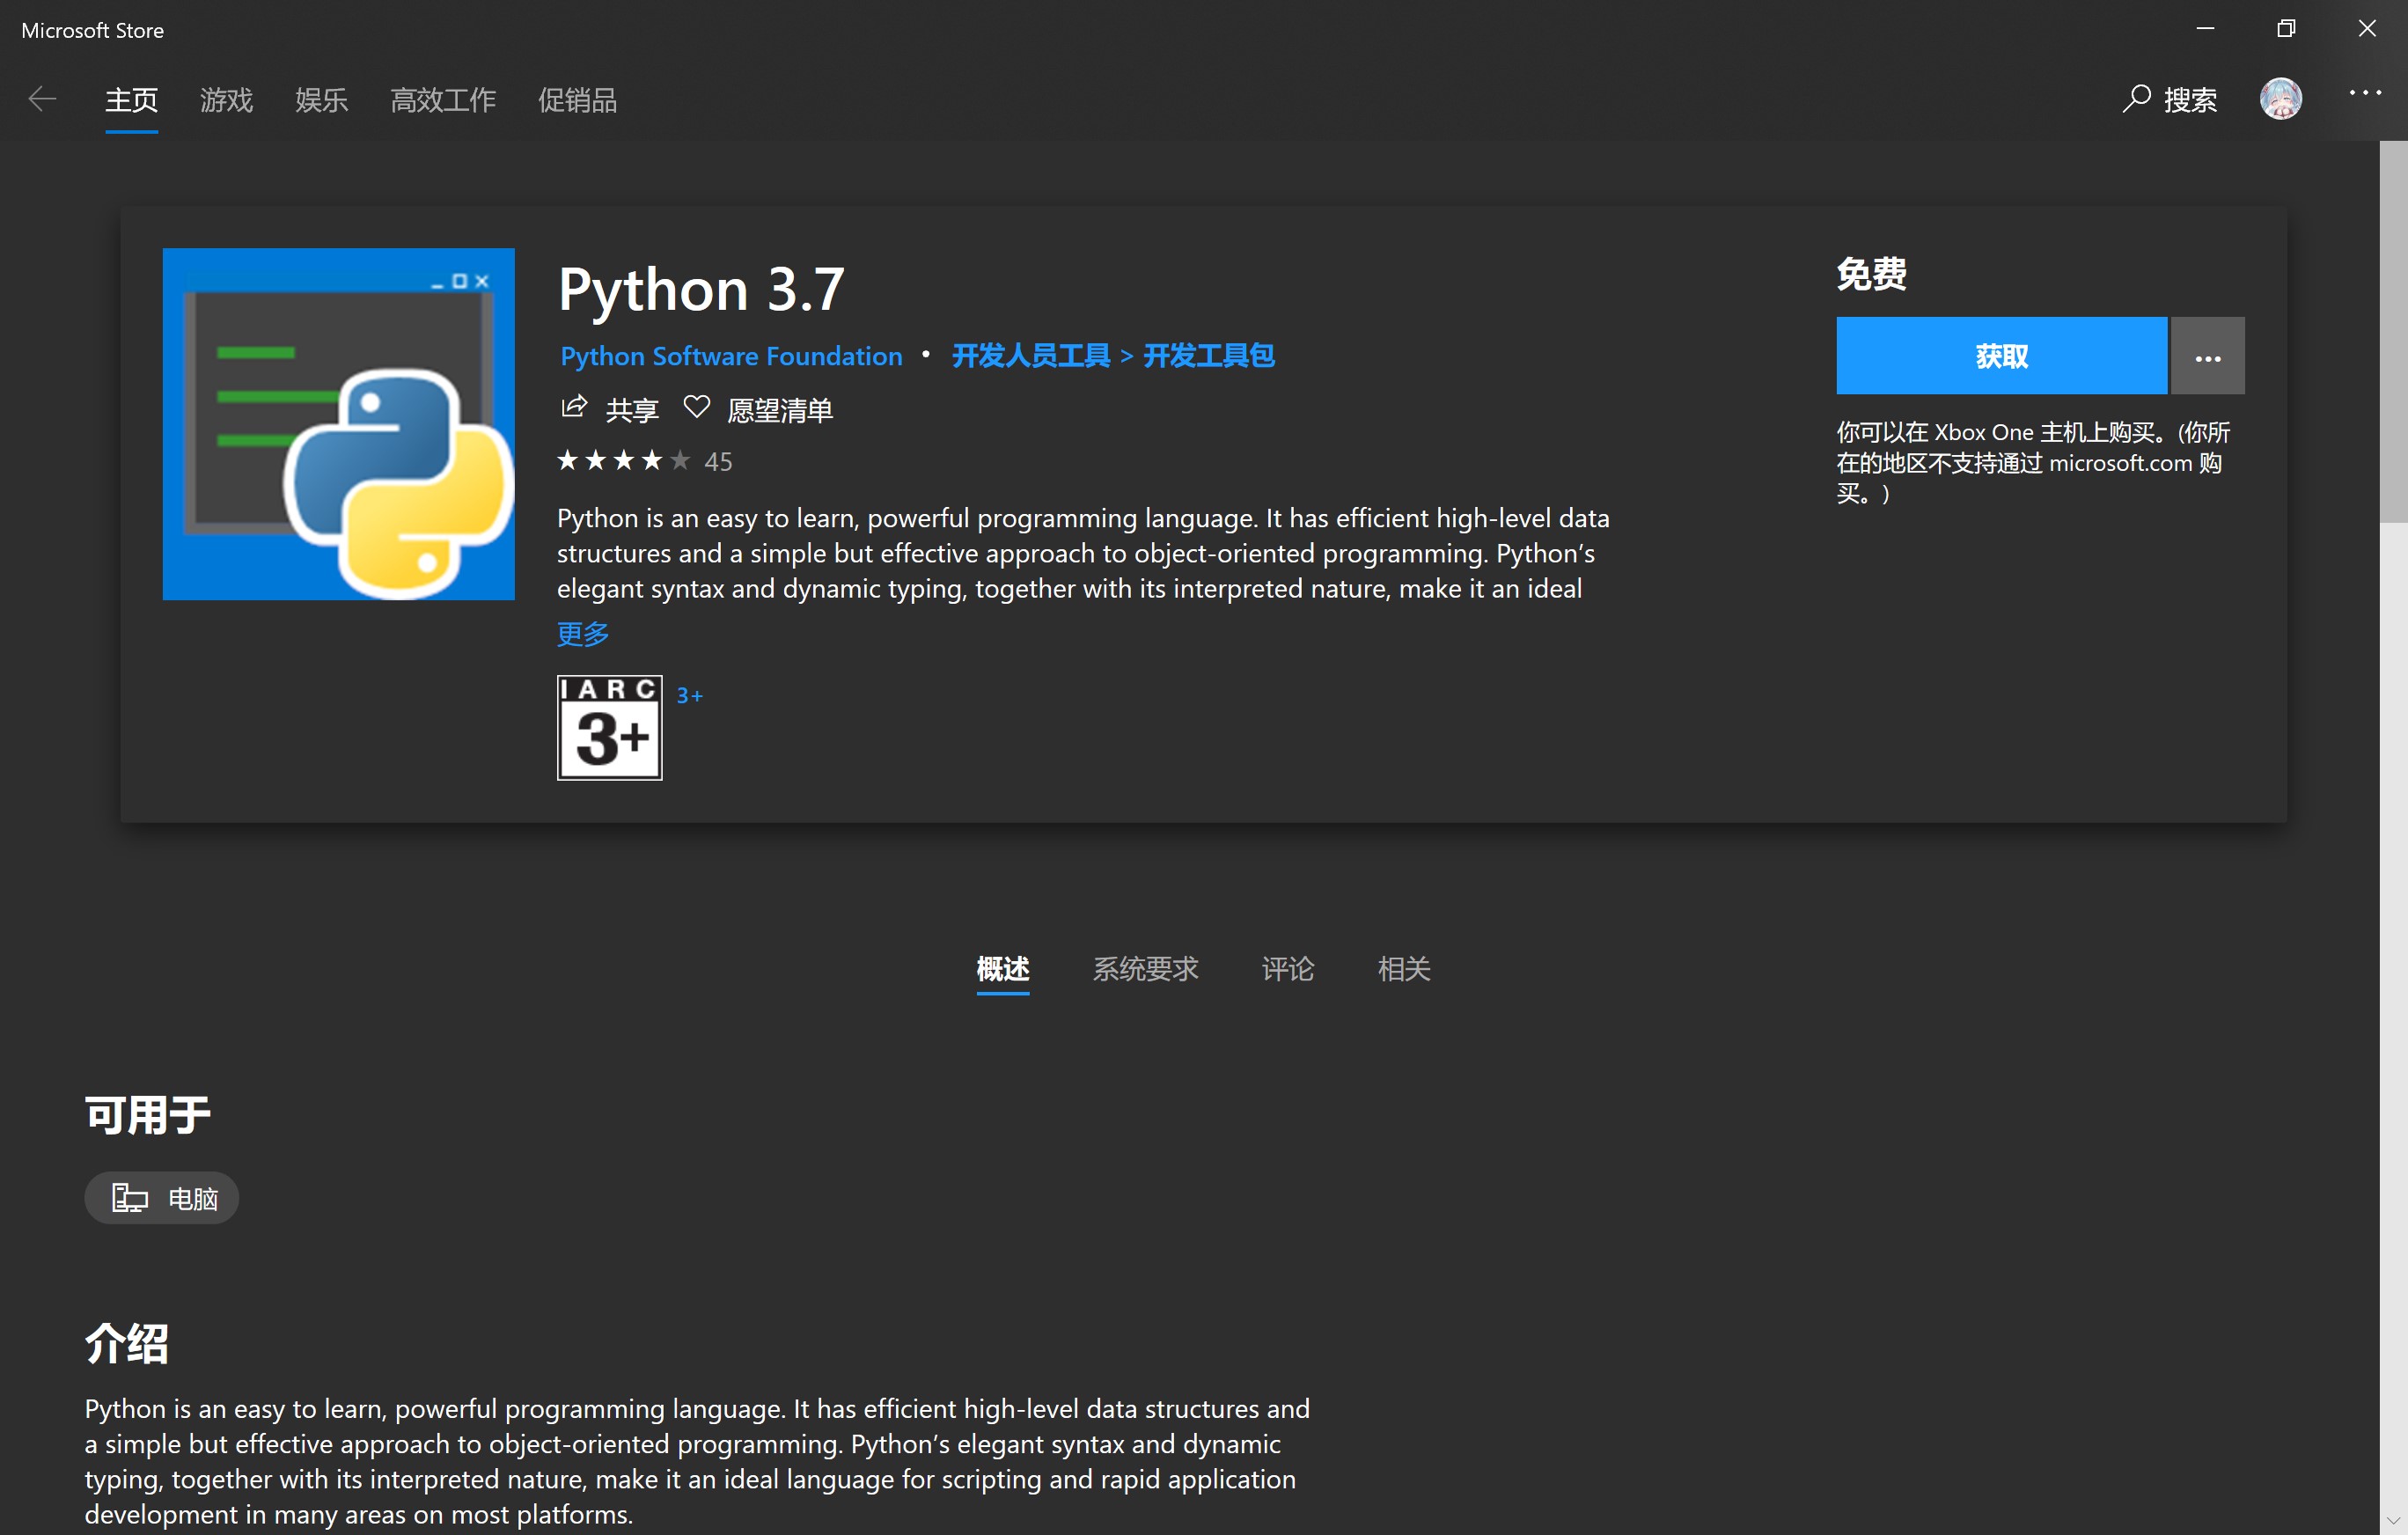Click the IARC 3+ rating badge

point(609,727)
